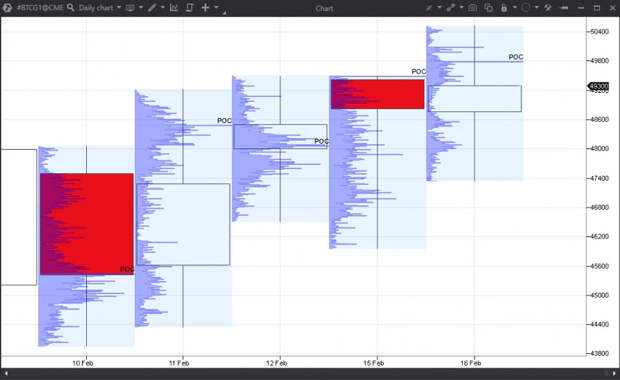Open the Daily chart timeframe dropdown
The width and height of the screenshot is (620, 380).
pos(100,8)
